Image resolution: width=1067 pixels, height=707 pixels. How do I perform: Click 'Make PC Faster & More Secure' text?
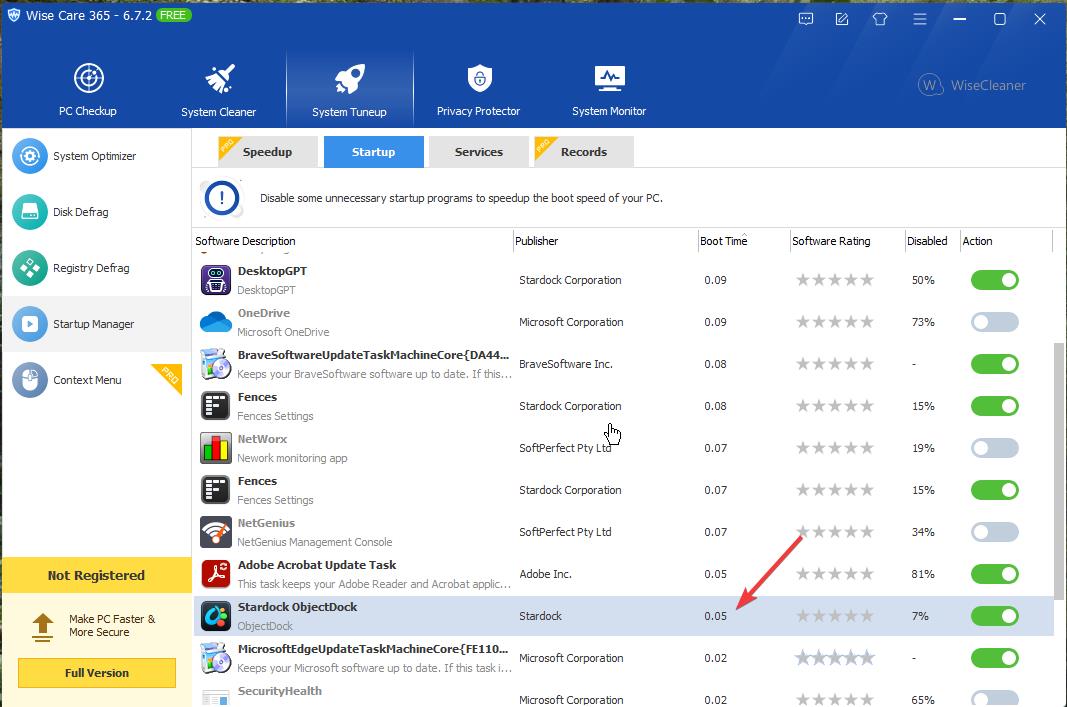pyautogui.click(x=112, y=625)
